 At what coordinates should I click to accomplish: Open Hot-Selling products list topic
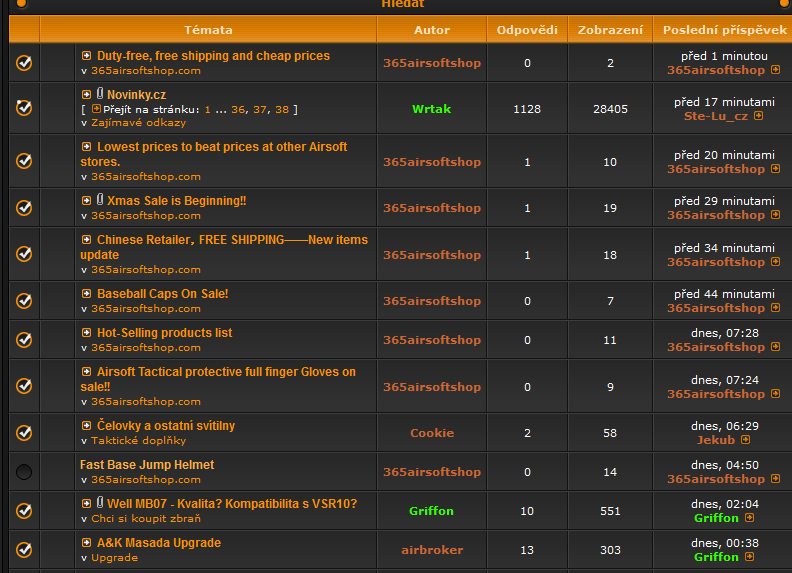164,333
